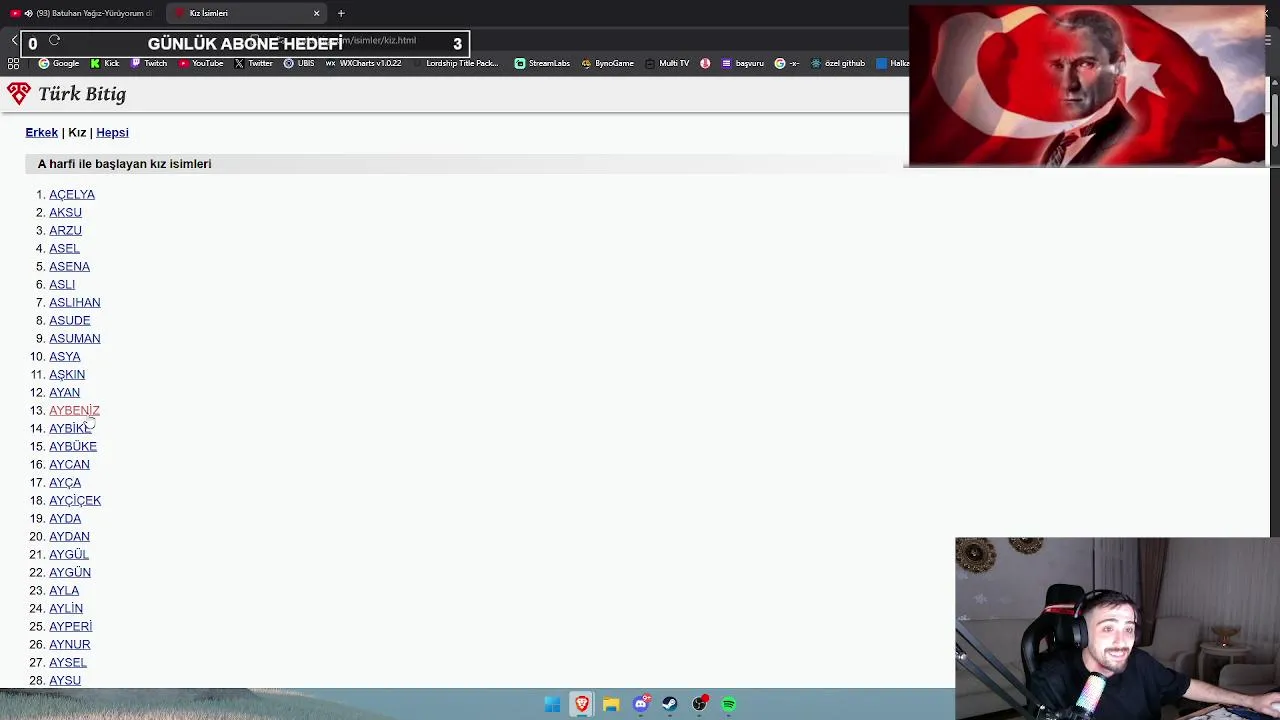Open the AYPERİ name link
Viewport: 1280px width, 720px height.
(70, 626)
